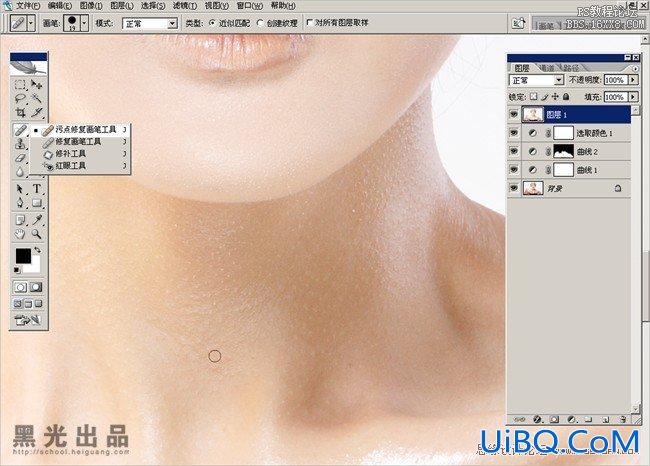650x466 pixels.
Task: Open layer blend mode 正常 dropdown
Action: 559,80
